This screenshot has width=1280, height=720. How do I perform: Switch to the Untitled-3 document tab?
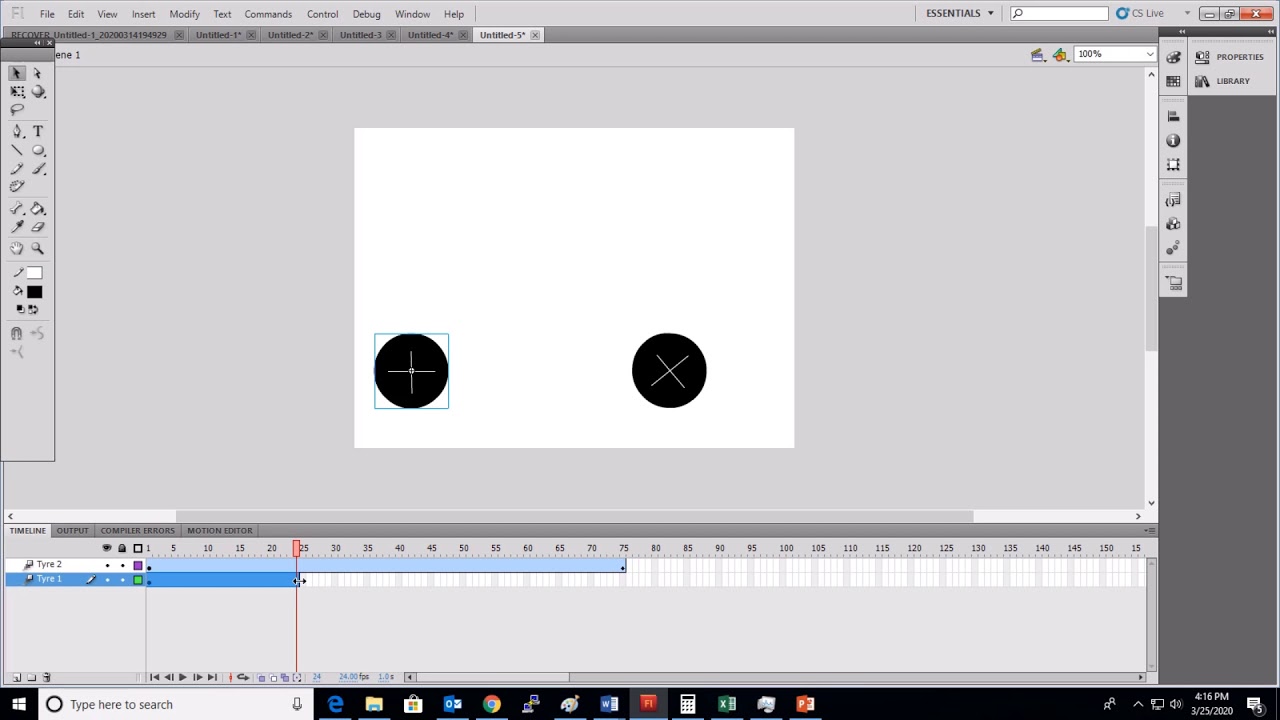click(360, 35)
